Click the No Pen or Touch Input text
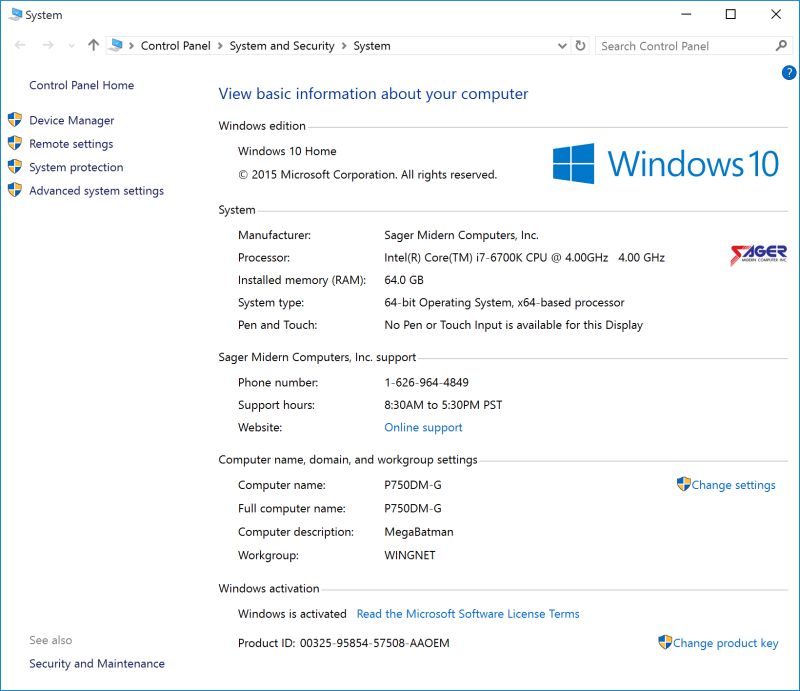The width and height of the screenshot is (800, 691). (513, 325)
